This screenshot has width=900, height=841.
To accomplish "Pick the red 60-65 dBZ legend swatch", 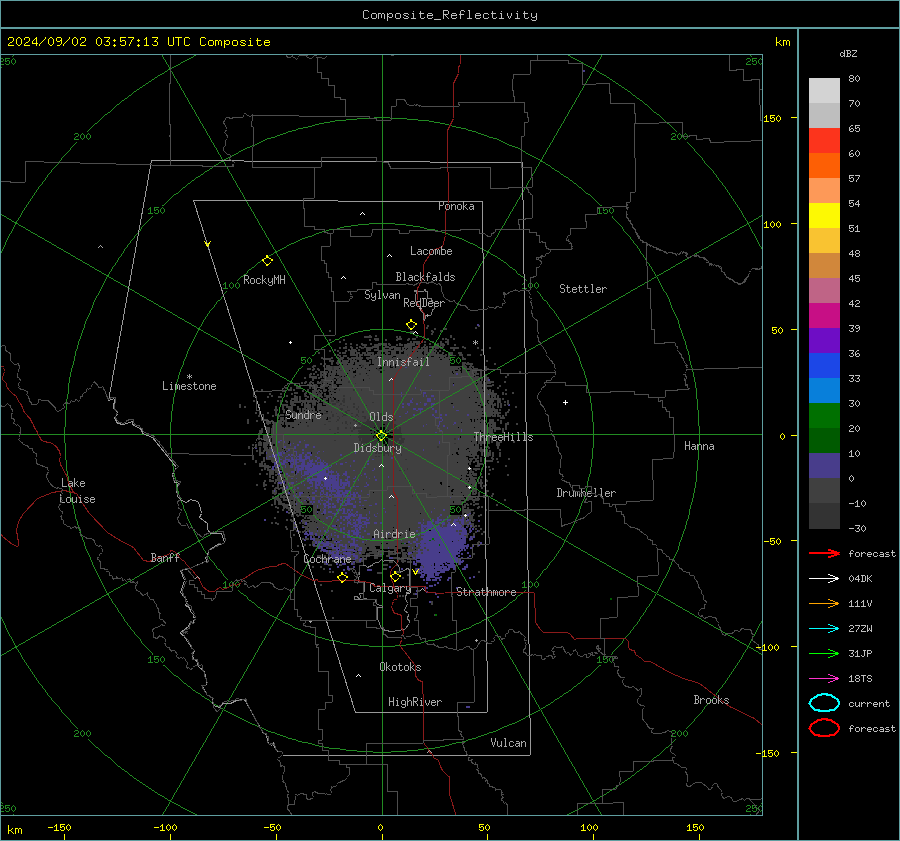I will pyautogui.click(x=824, y=141).
